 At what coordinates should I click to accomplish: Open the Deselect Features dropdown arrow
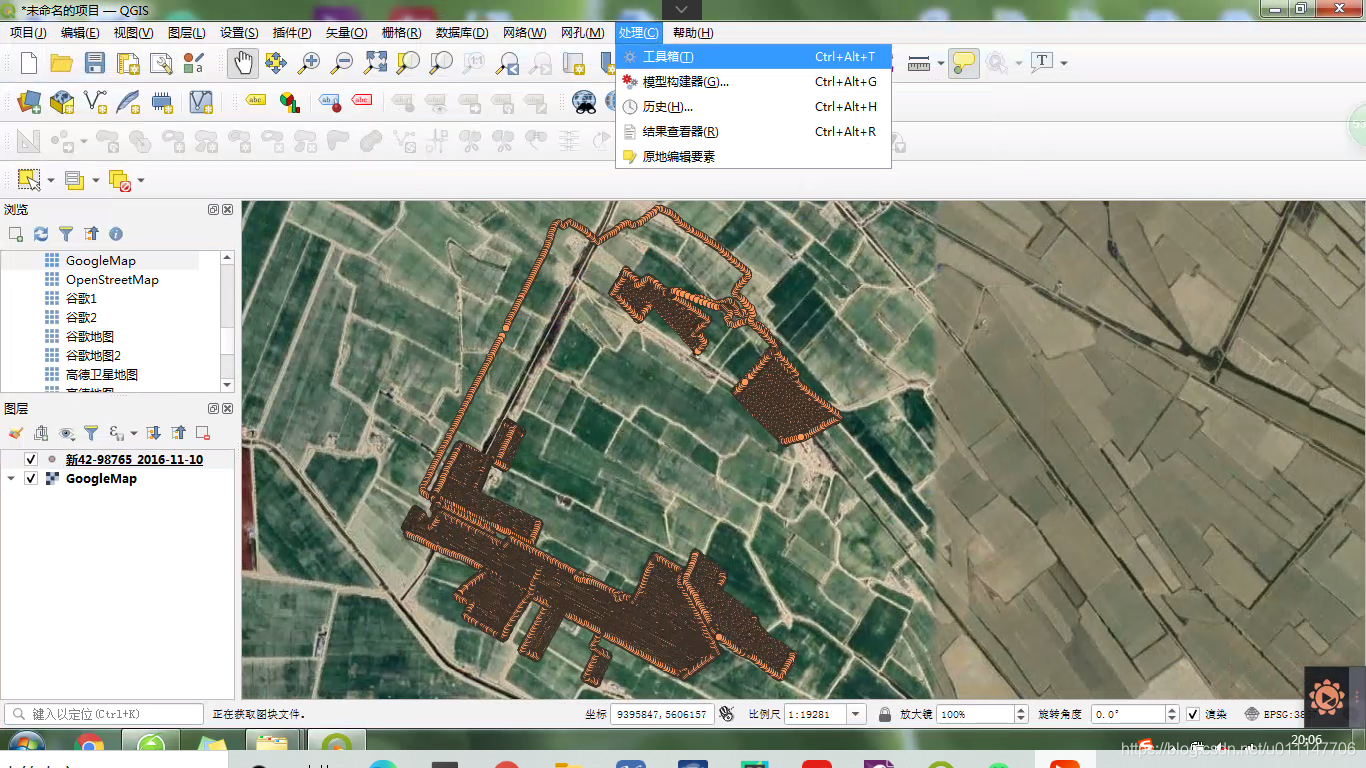[x=141, y=180]
